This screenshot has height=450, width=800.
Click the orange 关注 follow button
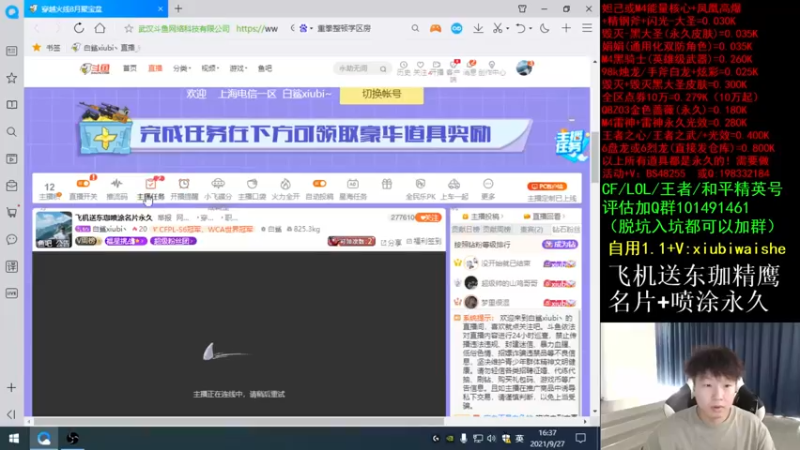point(429,217)
